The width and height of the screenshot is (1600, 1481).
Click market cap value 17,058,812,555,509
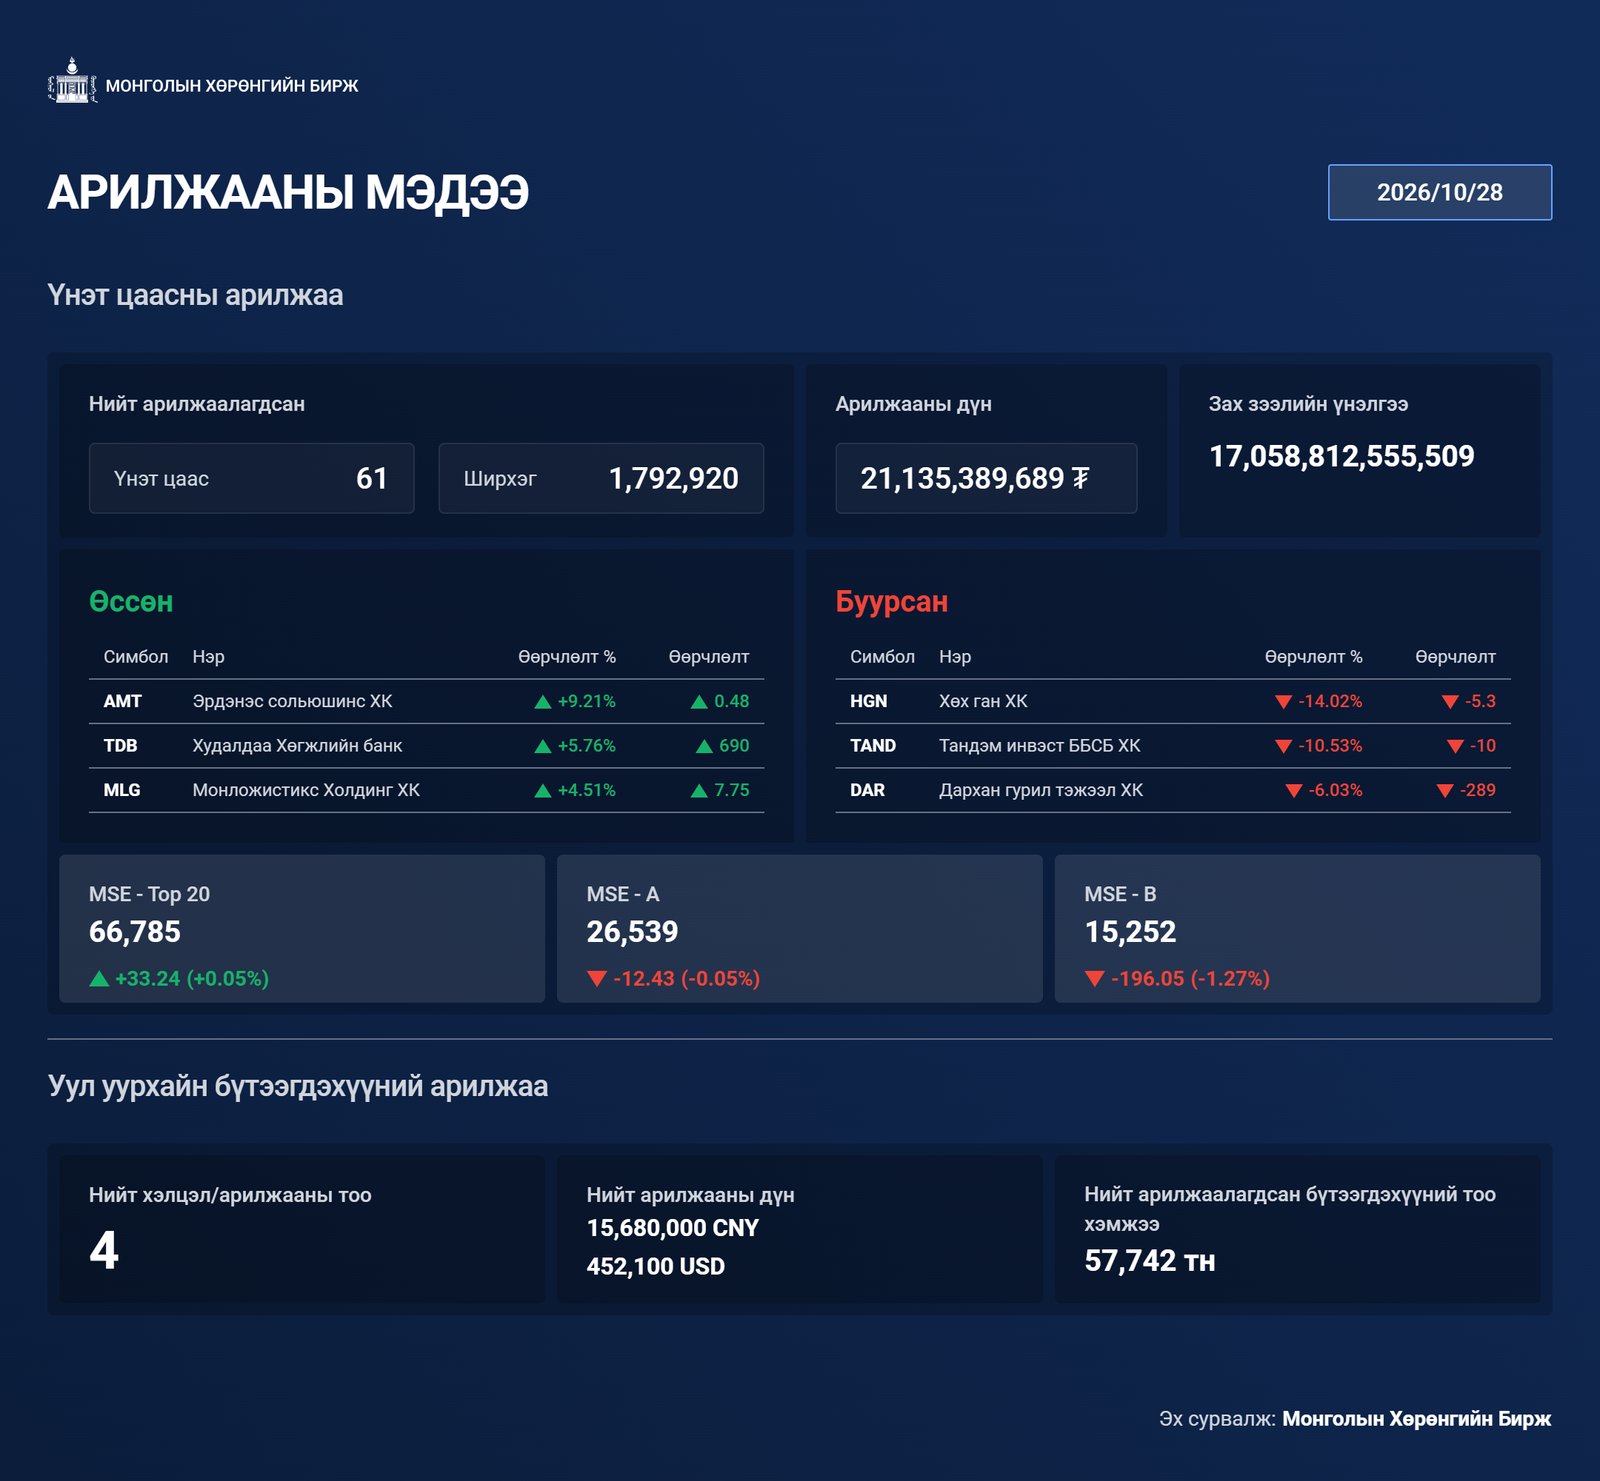pos(1341,456)
